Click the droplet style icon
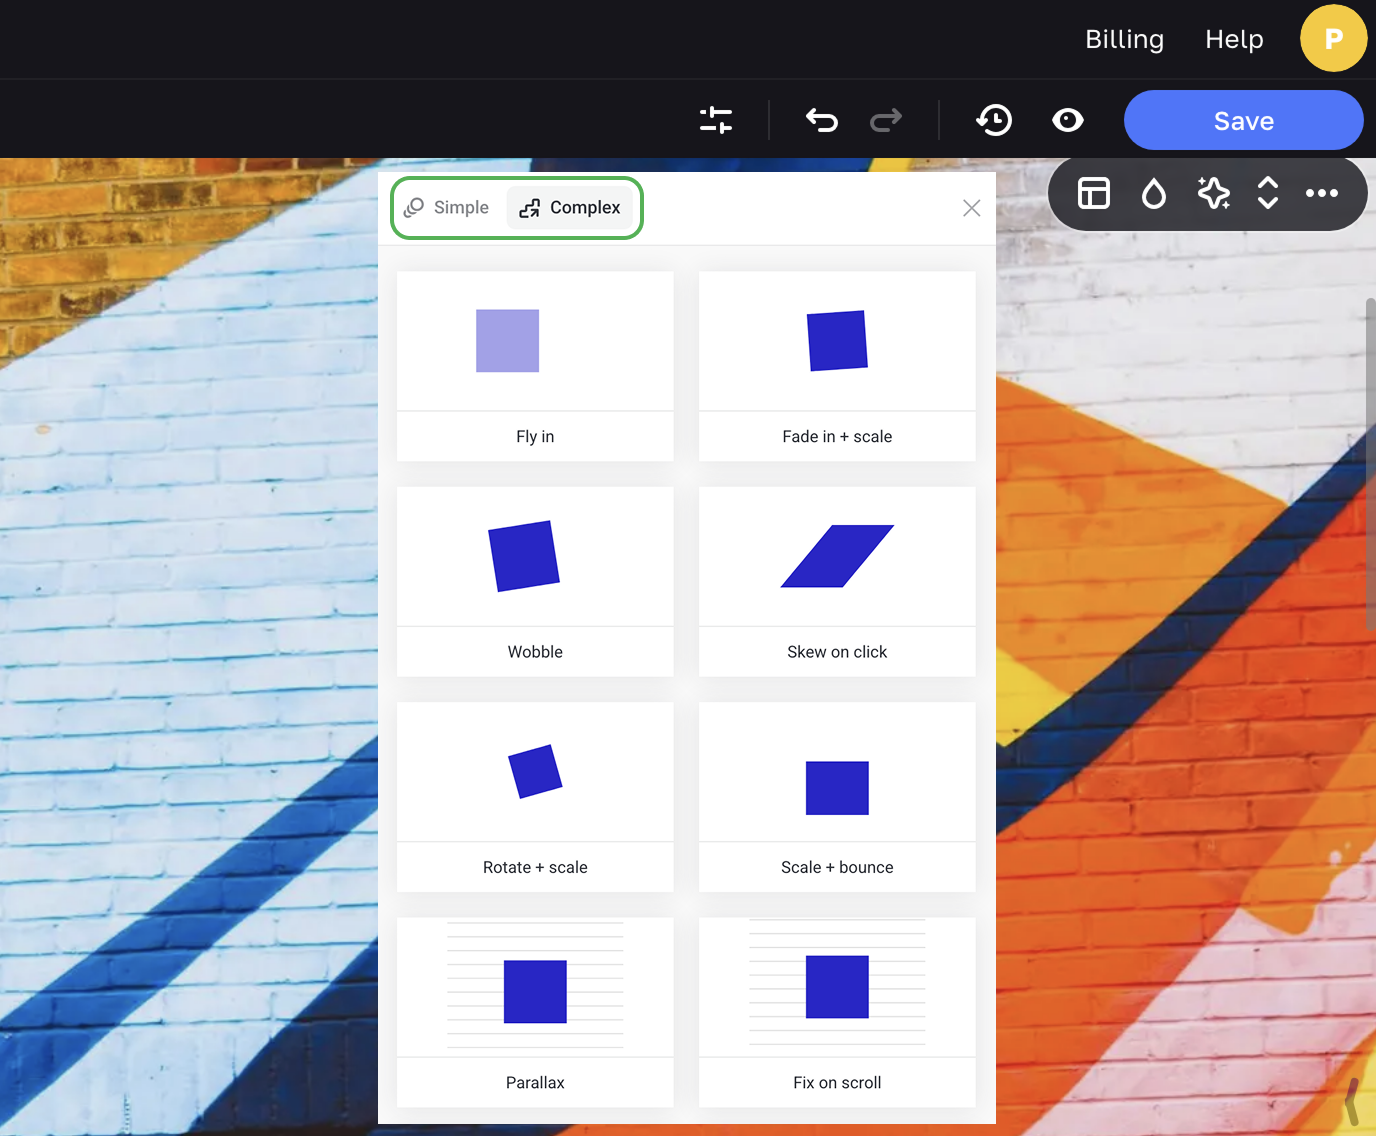 (x=1153, y=193)
